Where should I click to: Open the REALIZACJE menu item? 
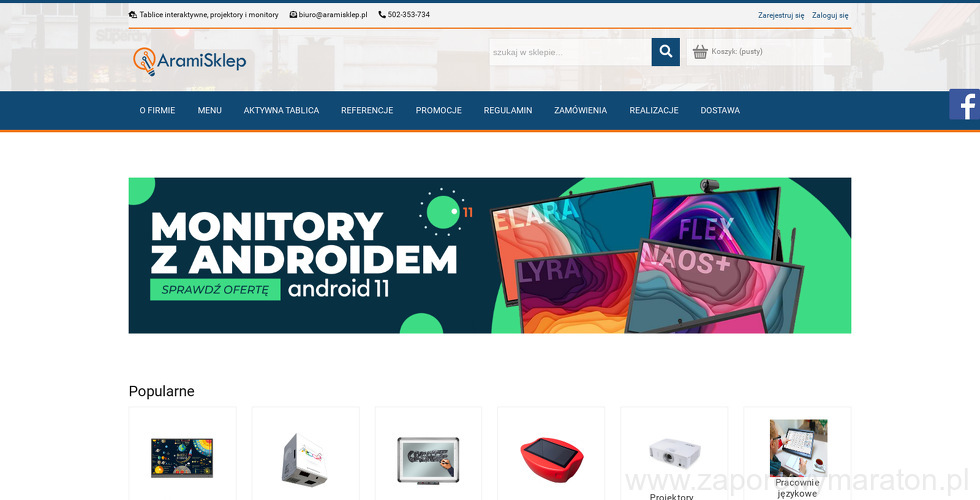click(x=654, y=111)
